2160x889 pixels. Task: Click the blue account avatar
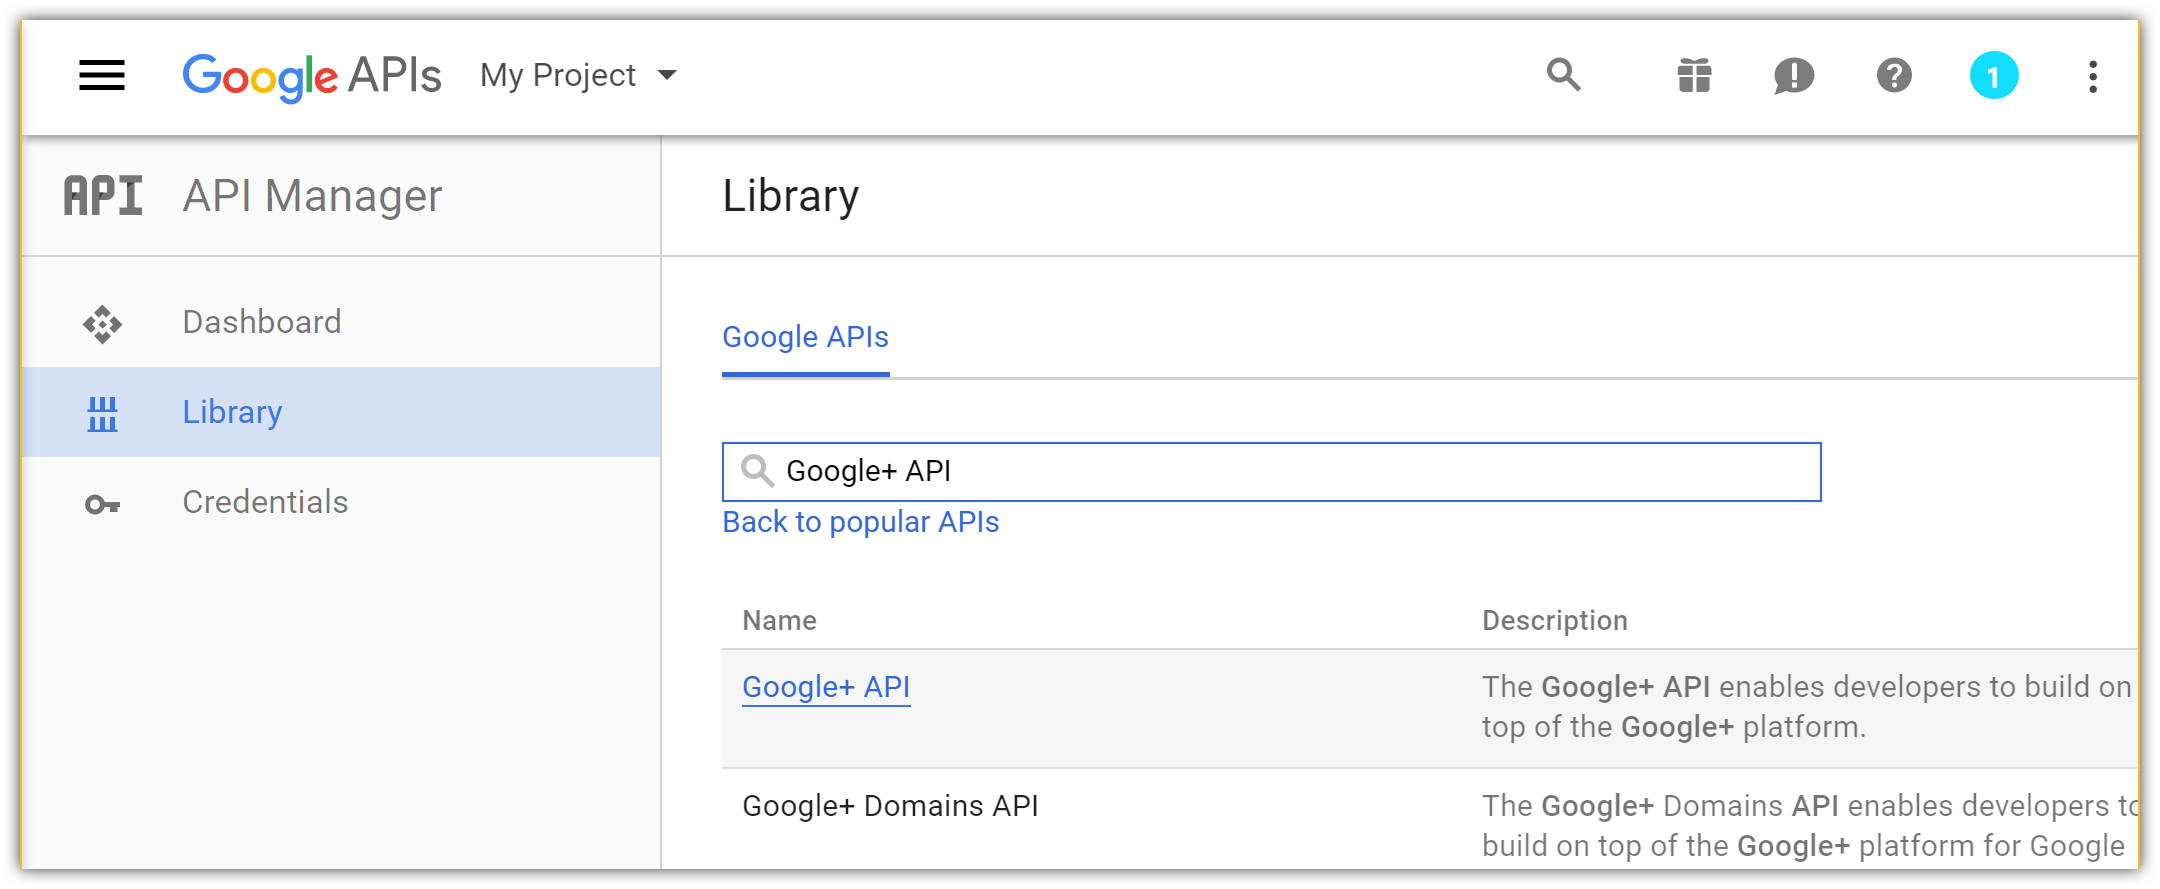1994,76
